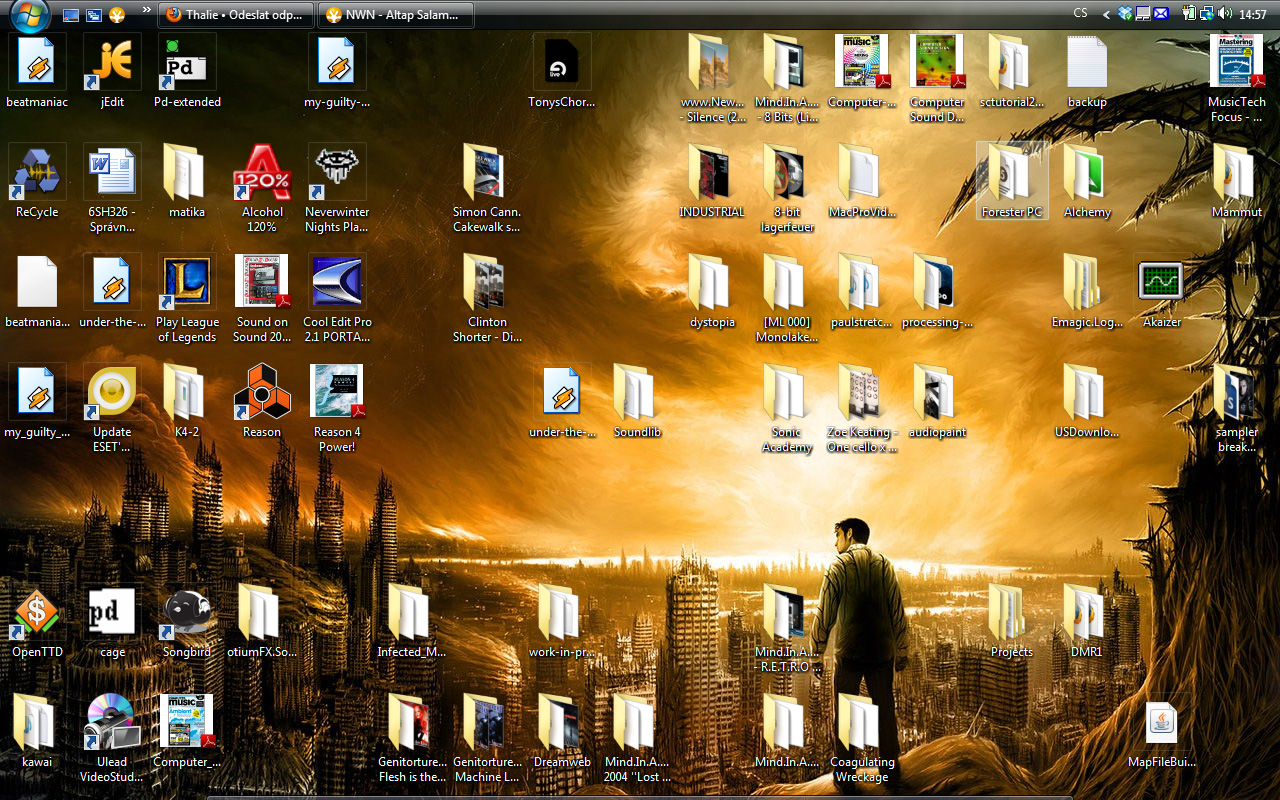Open the ReCycle shortcut
1280x800 pixels.
point(37,173)
